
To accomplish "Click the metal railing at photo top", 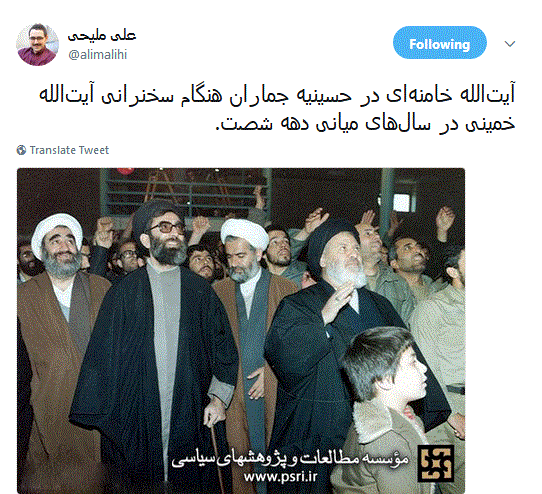I will click(187, 192).
